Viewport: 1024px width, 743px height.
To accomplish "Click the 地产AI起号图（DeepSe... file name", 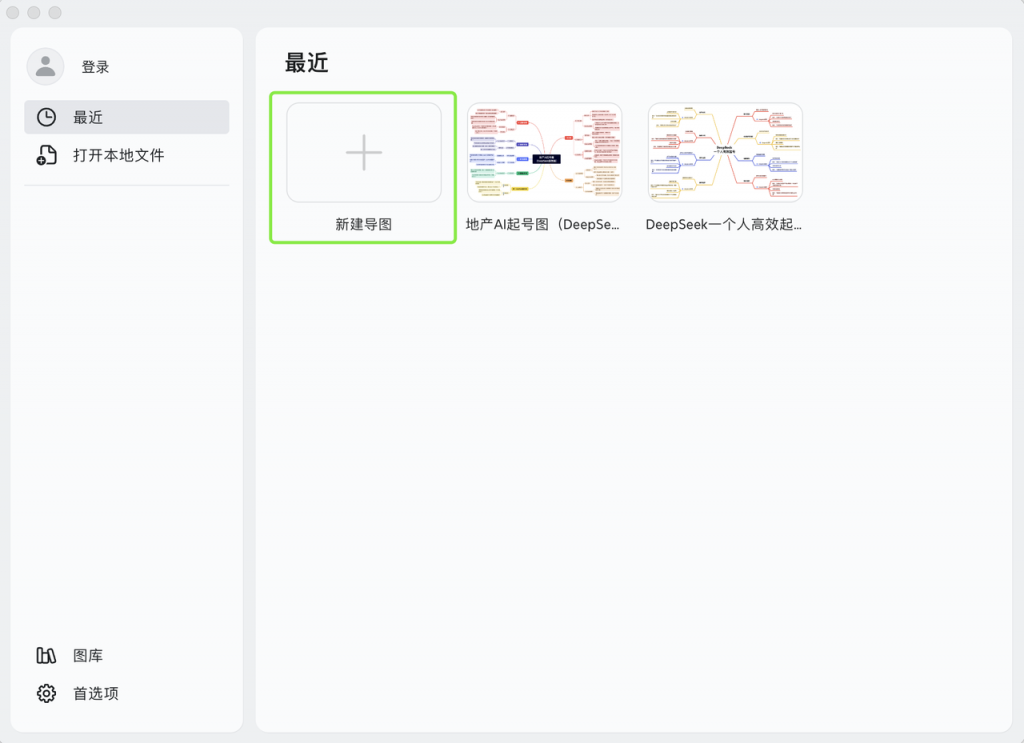I will tap(543, 225).
